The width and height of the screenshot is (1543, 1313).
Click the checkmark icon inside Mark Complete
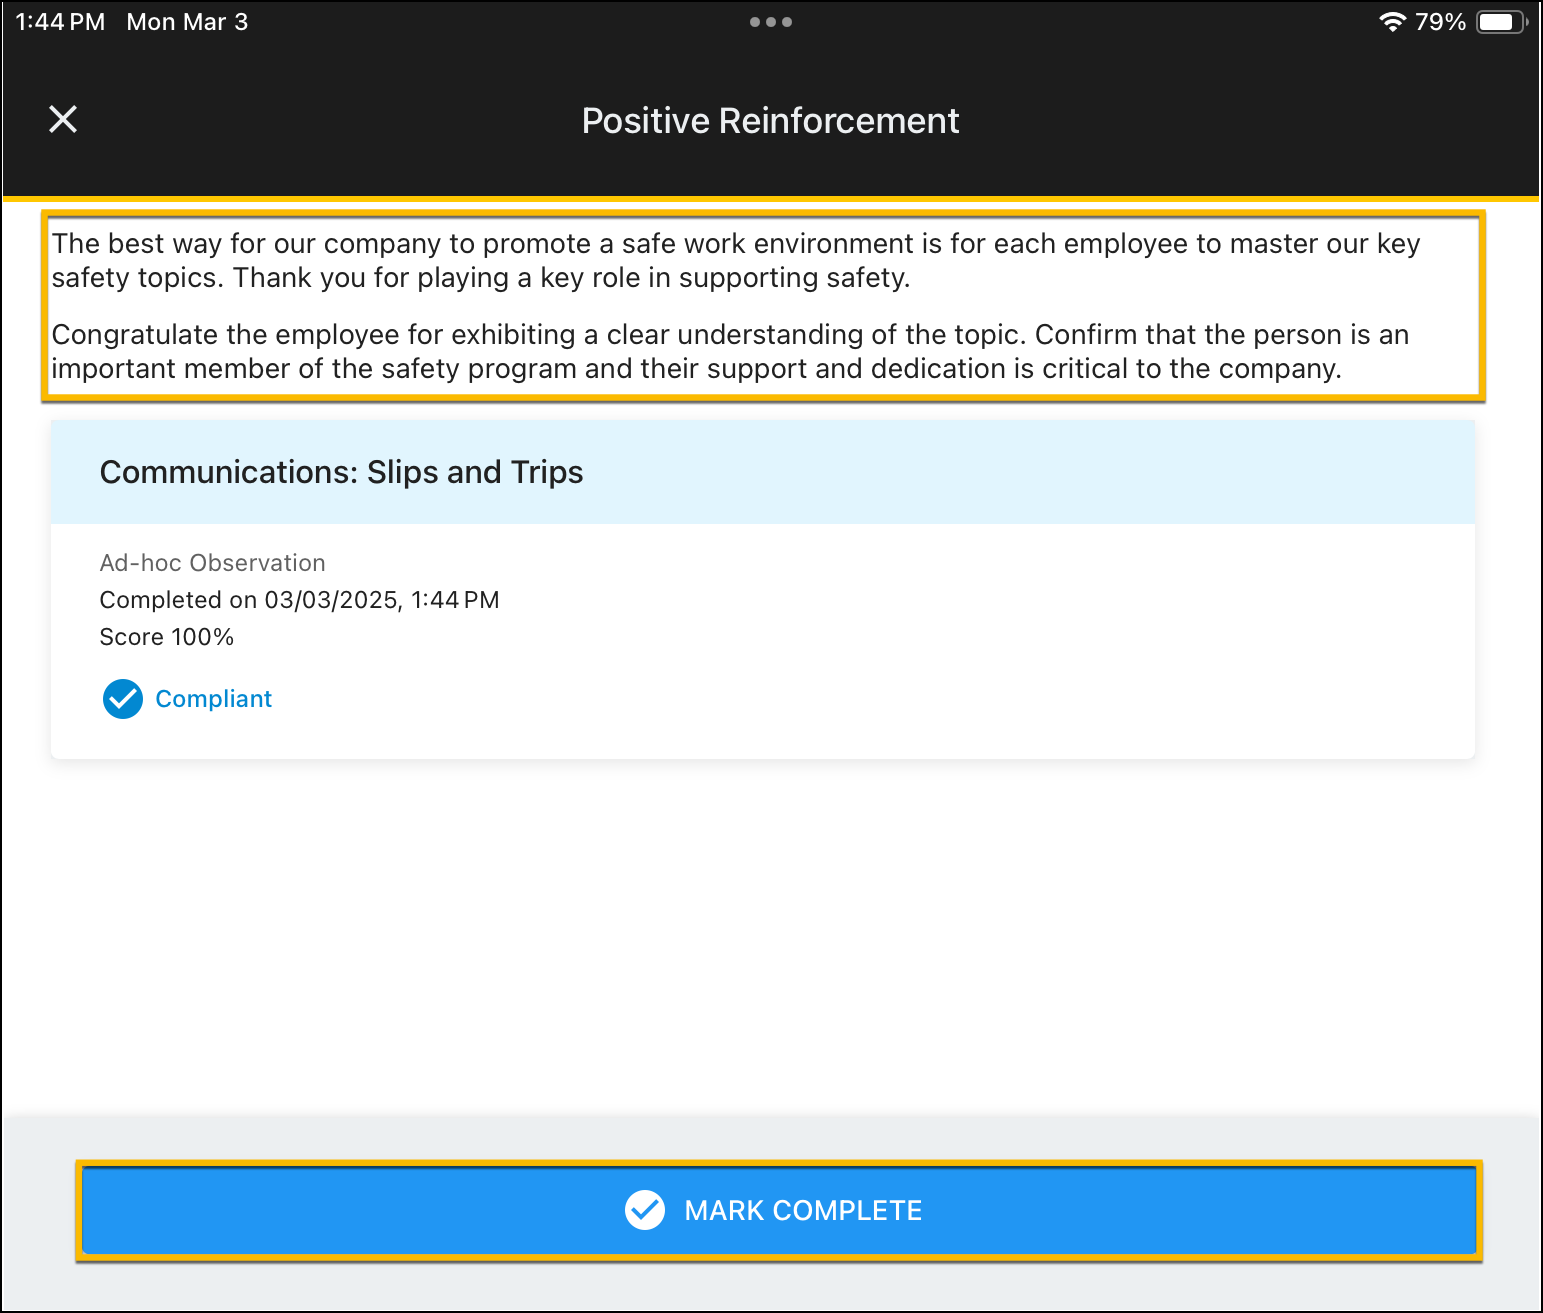tap(645, 1210)
